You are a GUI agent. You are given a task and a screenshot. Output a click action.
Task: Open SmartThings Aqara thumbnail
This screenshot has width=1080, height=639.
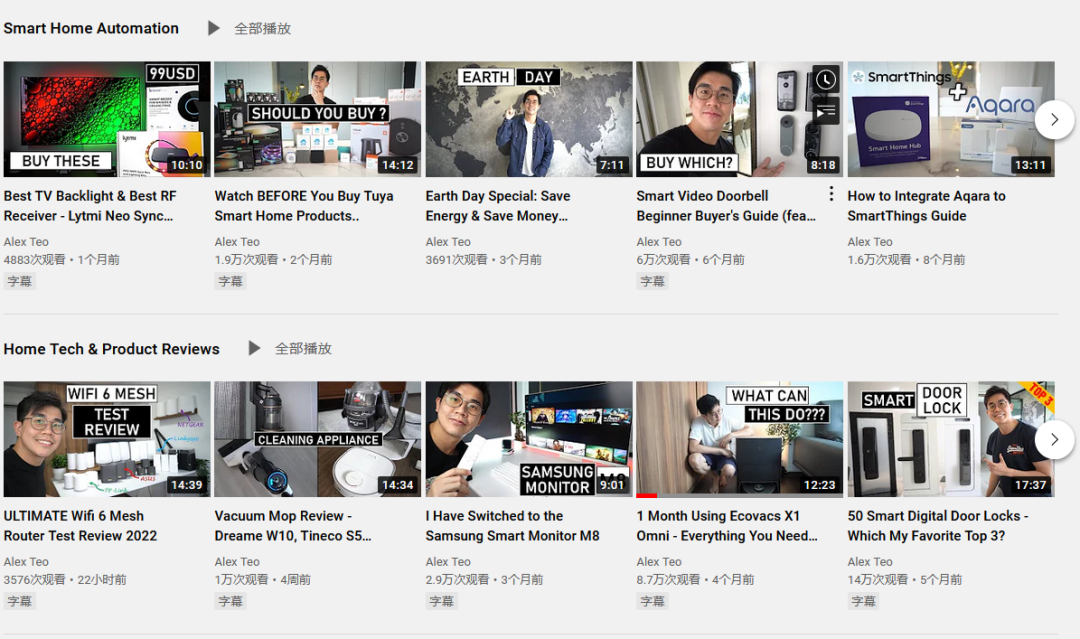coord(951,119)
